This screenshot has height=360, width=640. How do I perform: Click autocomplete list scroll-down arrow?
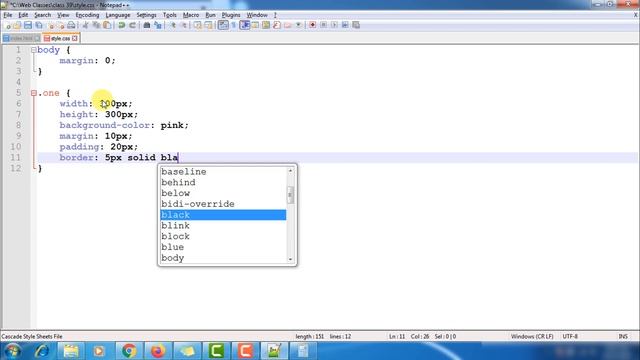pyautogui.click(x=290, y=259)
